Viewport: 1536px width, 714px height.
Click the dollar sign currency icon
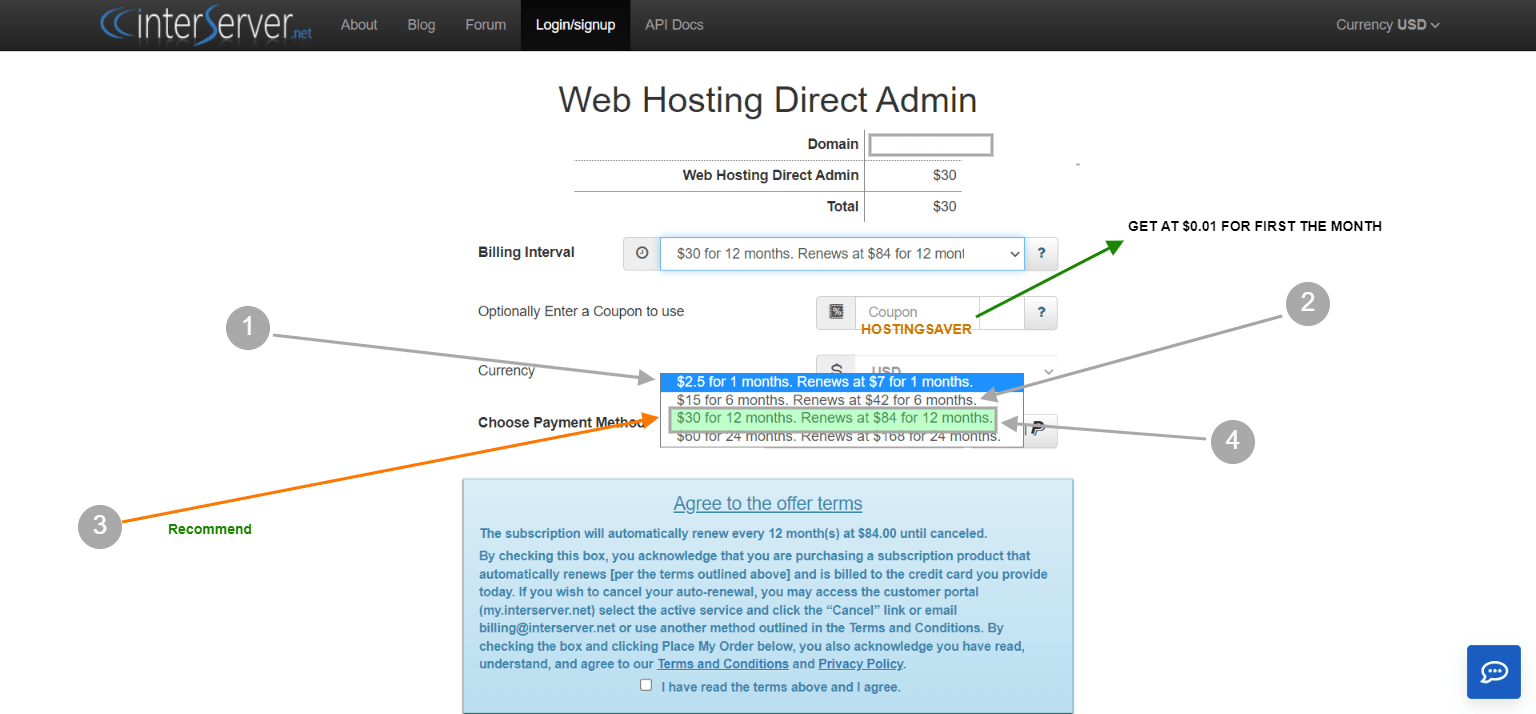click(836, 369)
